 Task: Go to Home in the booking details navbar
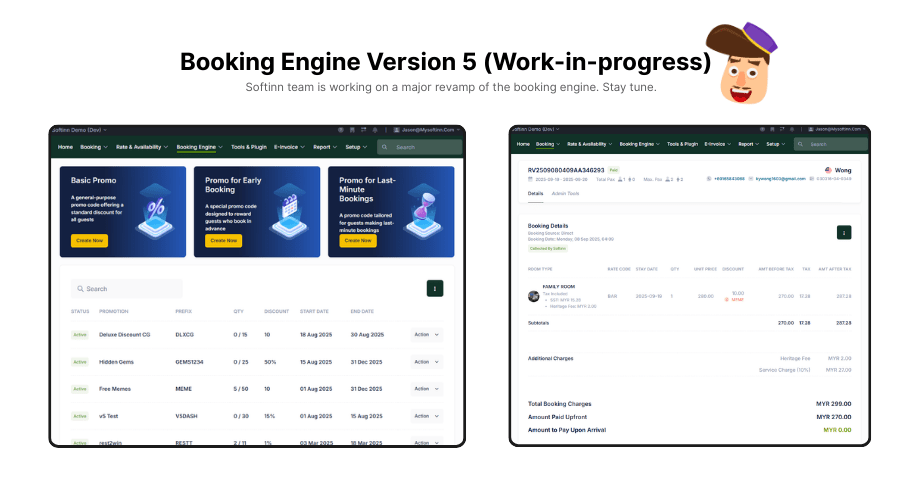click(x=523, y=144)
